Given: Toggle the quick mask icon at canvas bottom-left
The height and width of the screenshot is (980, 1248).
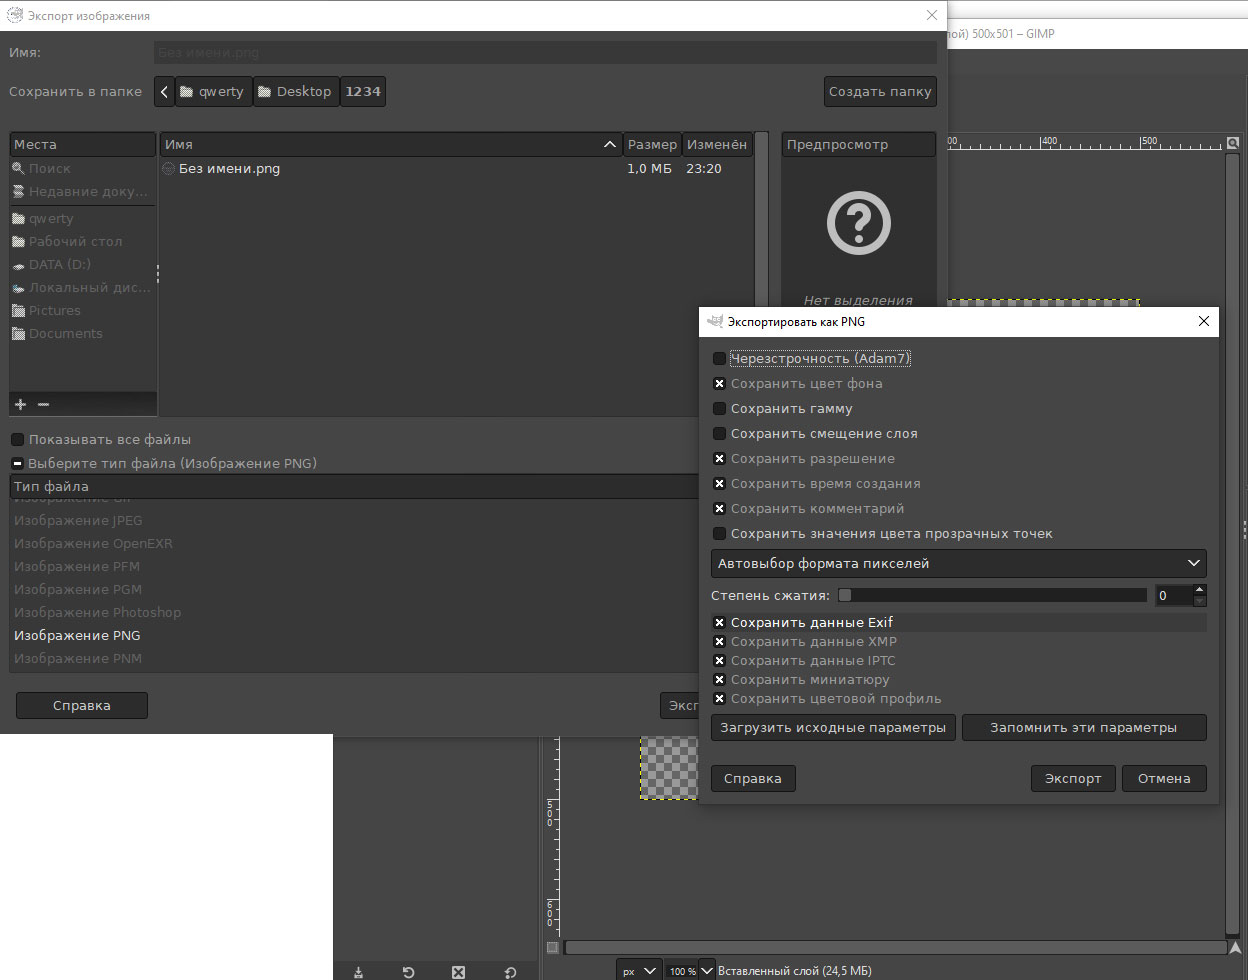Looking at the screenshot, I should tap(553, 947).
